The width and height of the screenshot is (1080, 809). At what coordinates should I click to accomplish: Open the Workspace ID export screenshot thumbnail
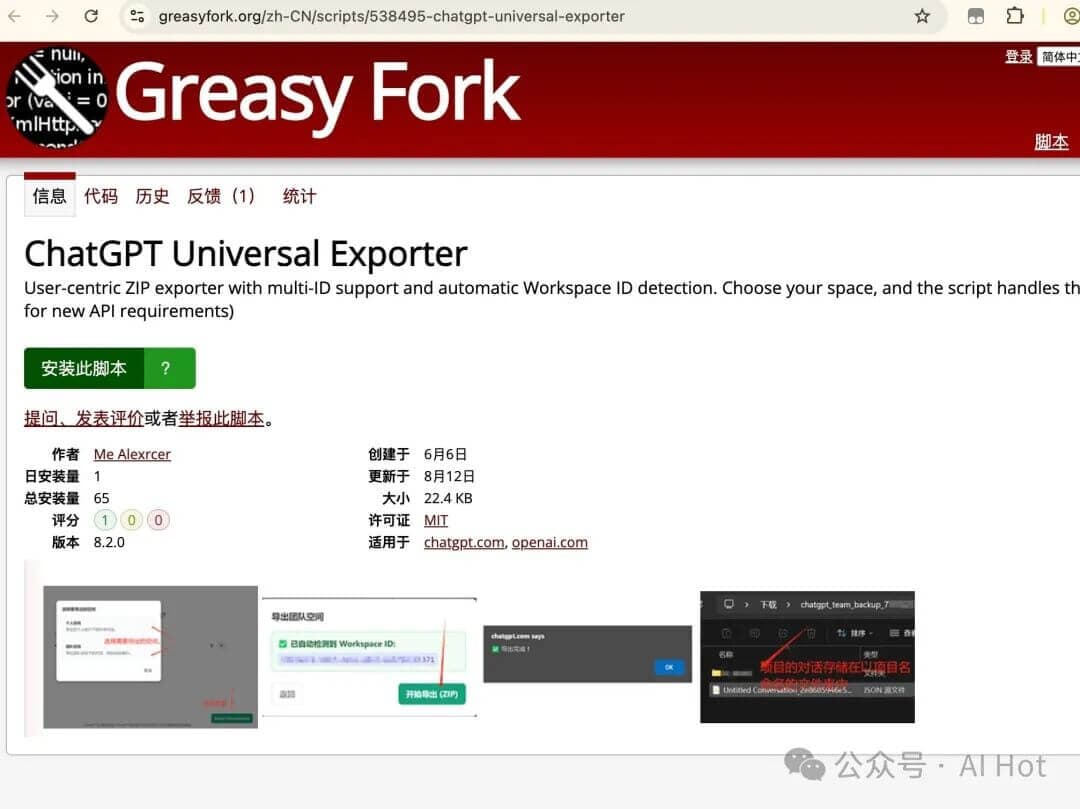pyautogui.click(x=369, y=655)
